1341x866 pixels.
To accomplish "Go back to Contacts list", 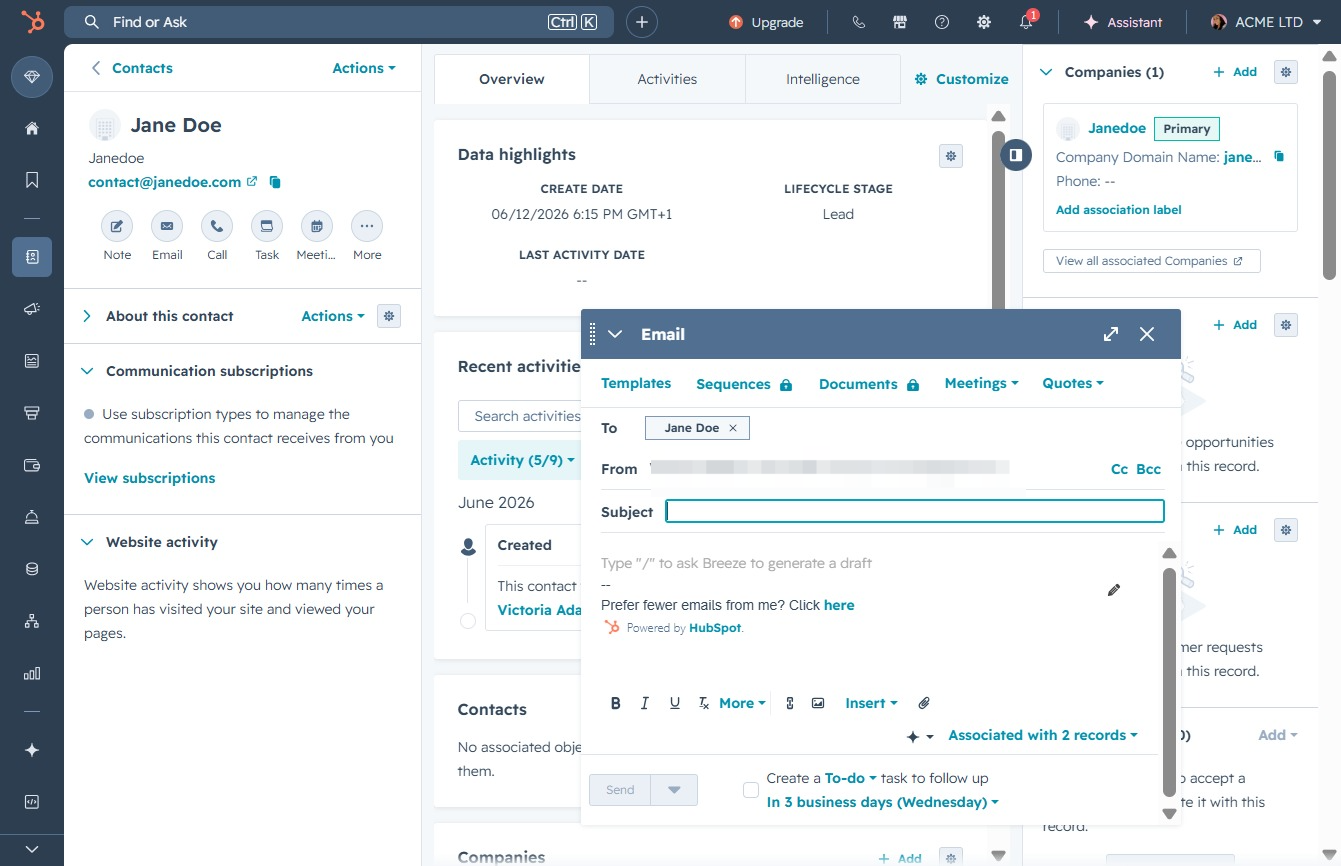I will [131, 68].
